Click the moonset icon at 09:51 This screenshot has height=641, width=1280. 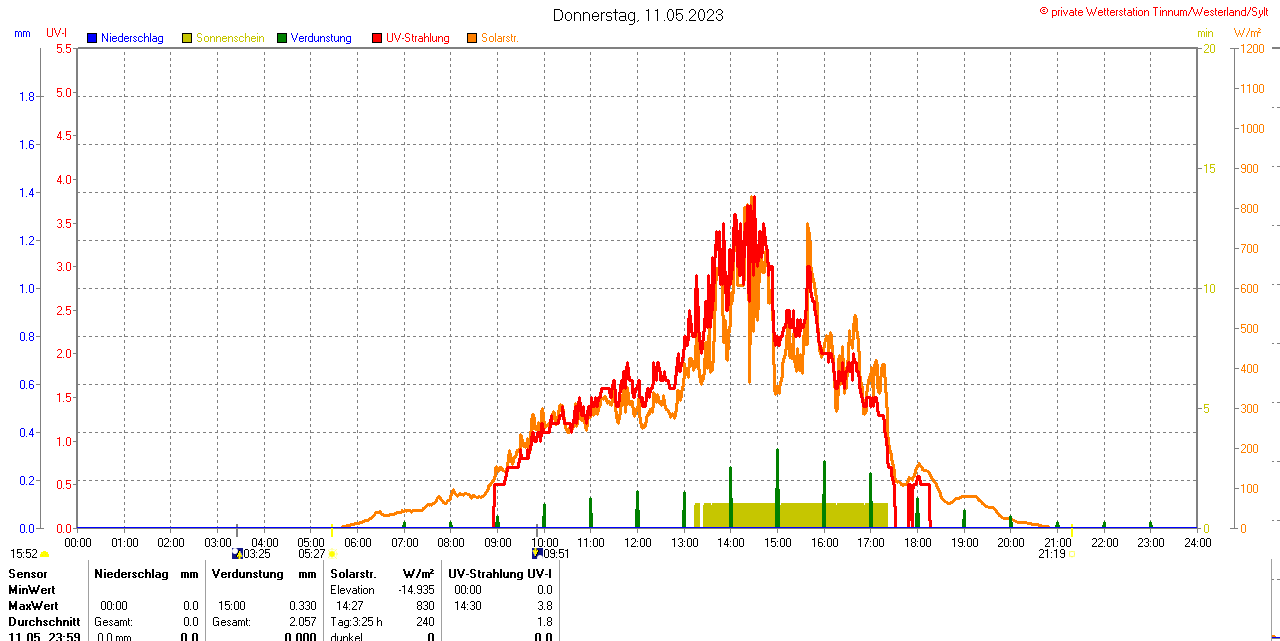(537, 553)
